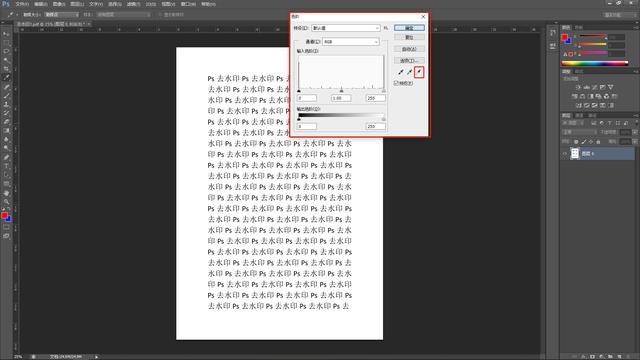640x360 pixels.
Task: Open the collapsed History panel icon
Action: click(x=553, y=33)
